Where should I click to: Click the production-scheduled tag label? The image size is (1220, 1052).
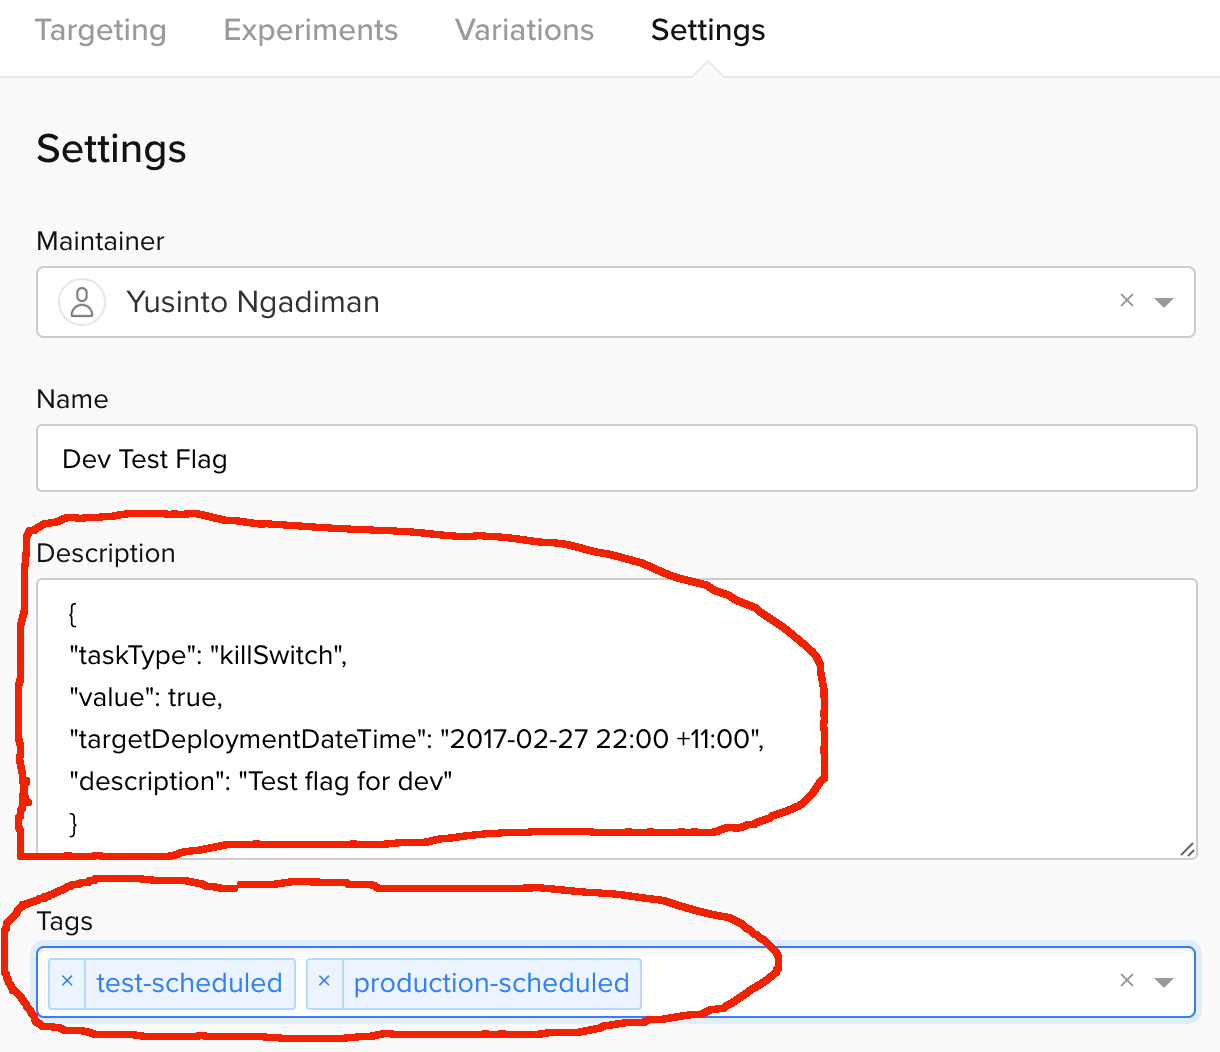[492, 983]
